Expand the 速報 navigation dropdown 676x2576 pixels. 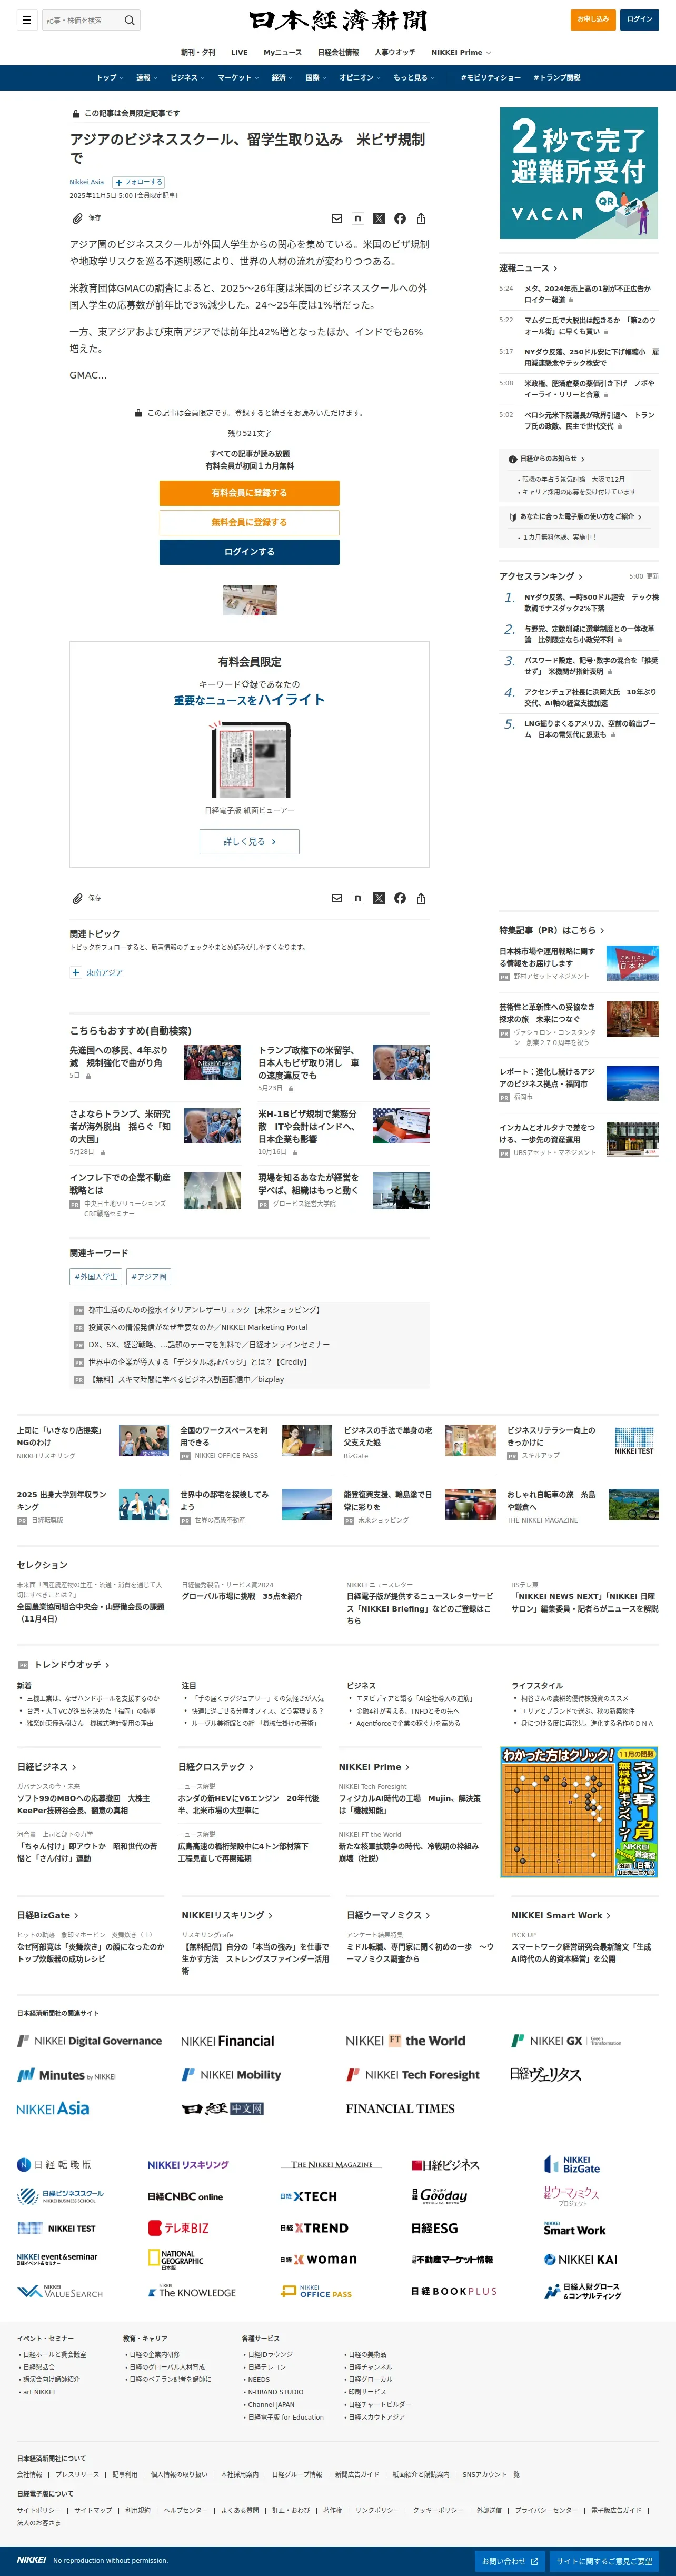tap(146, 78)
